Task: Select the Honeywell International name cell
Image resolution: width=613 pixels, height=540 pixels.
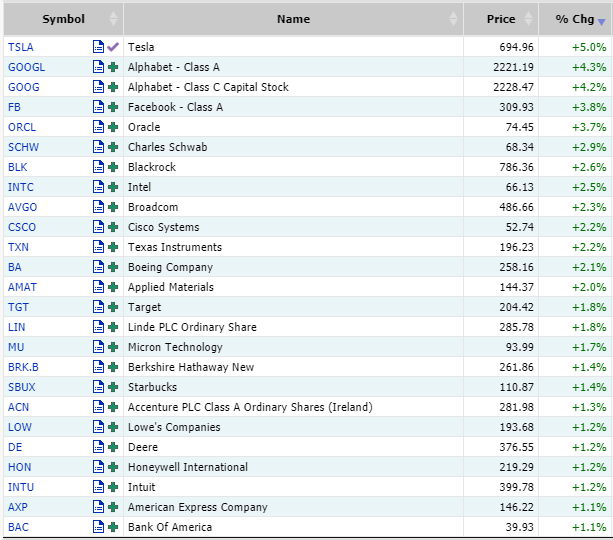Action: (x=293, y=467)
